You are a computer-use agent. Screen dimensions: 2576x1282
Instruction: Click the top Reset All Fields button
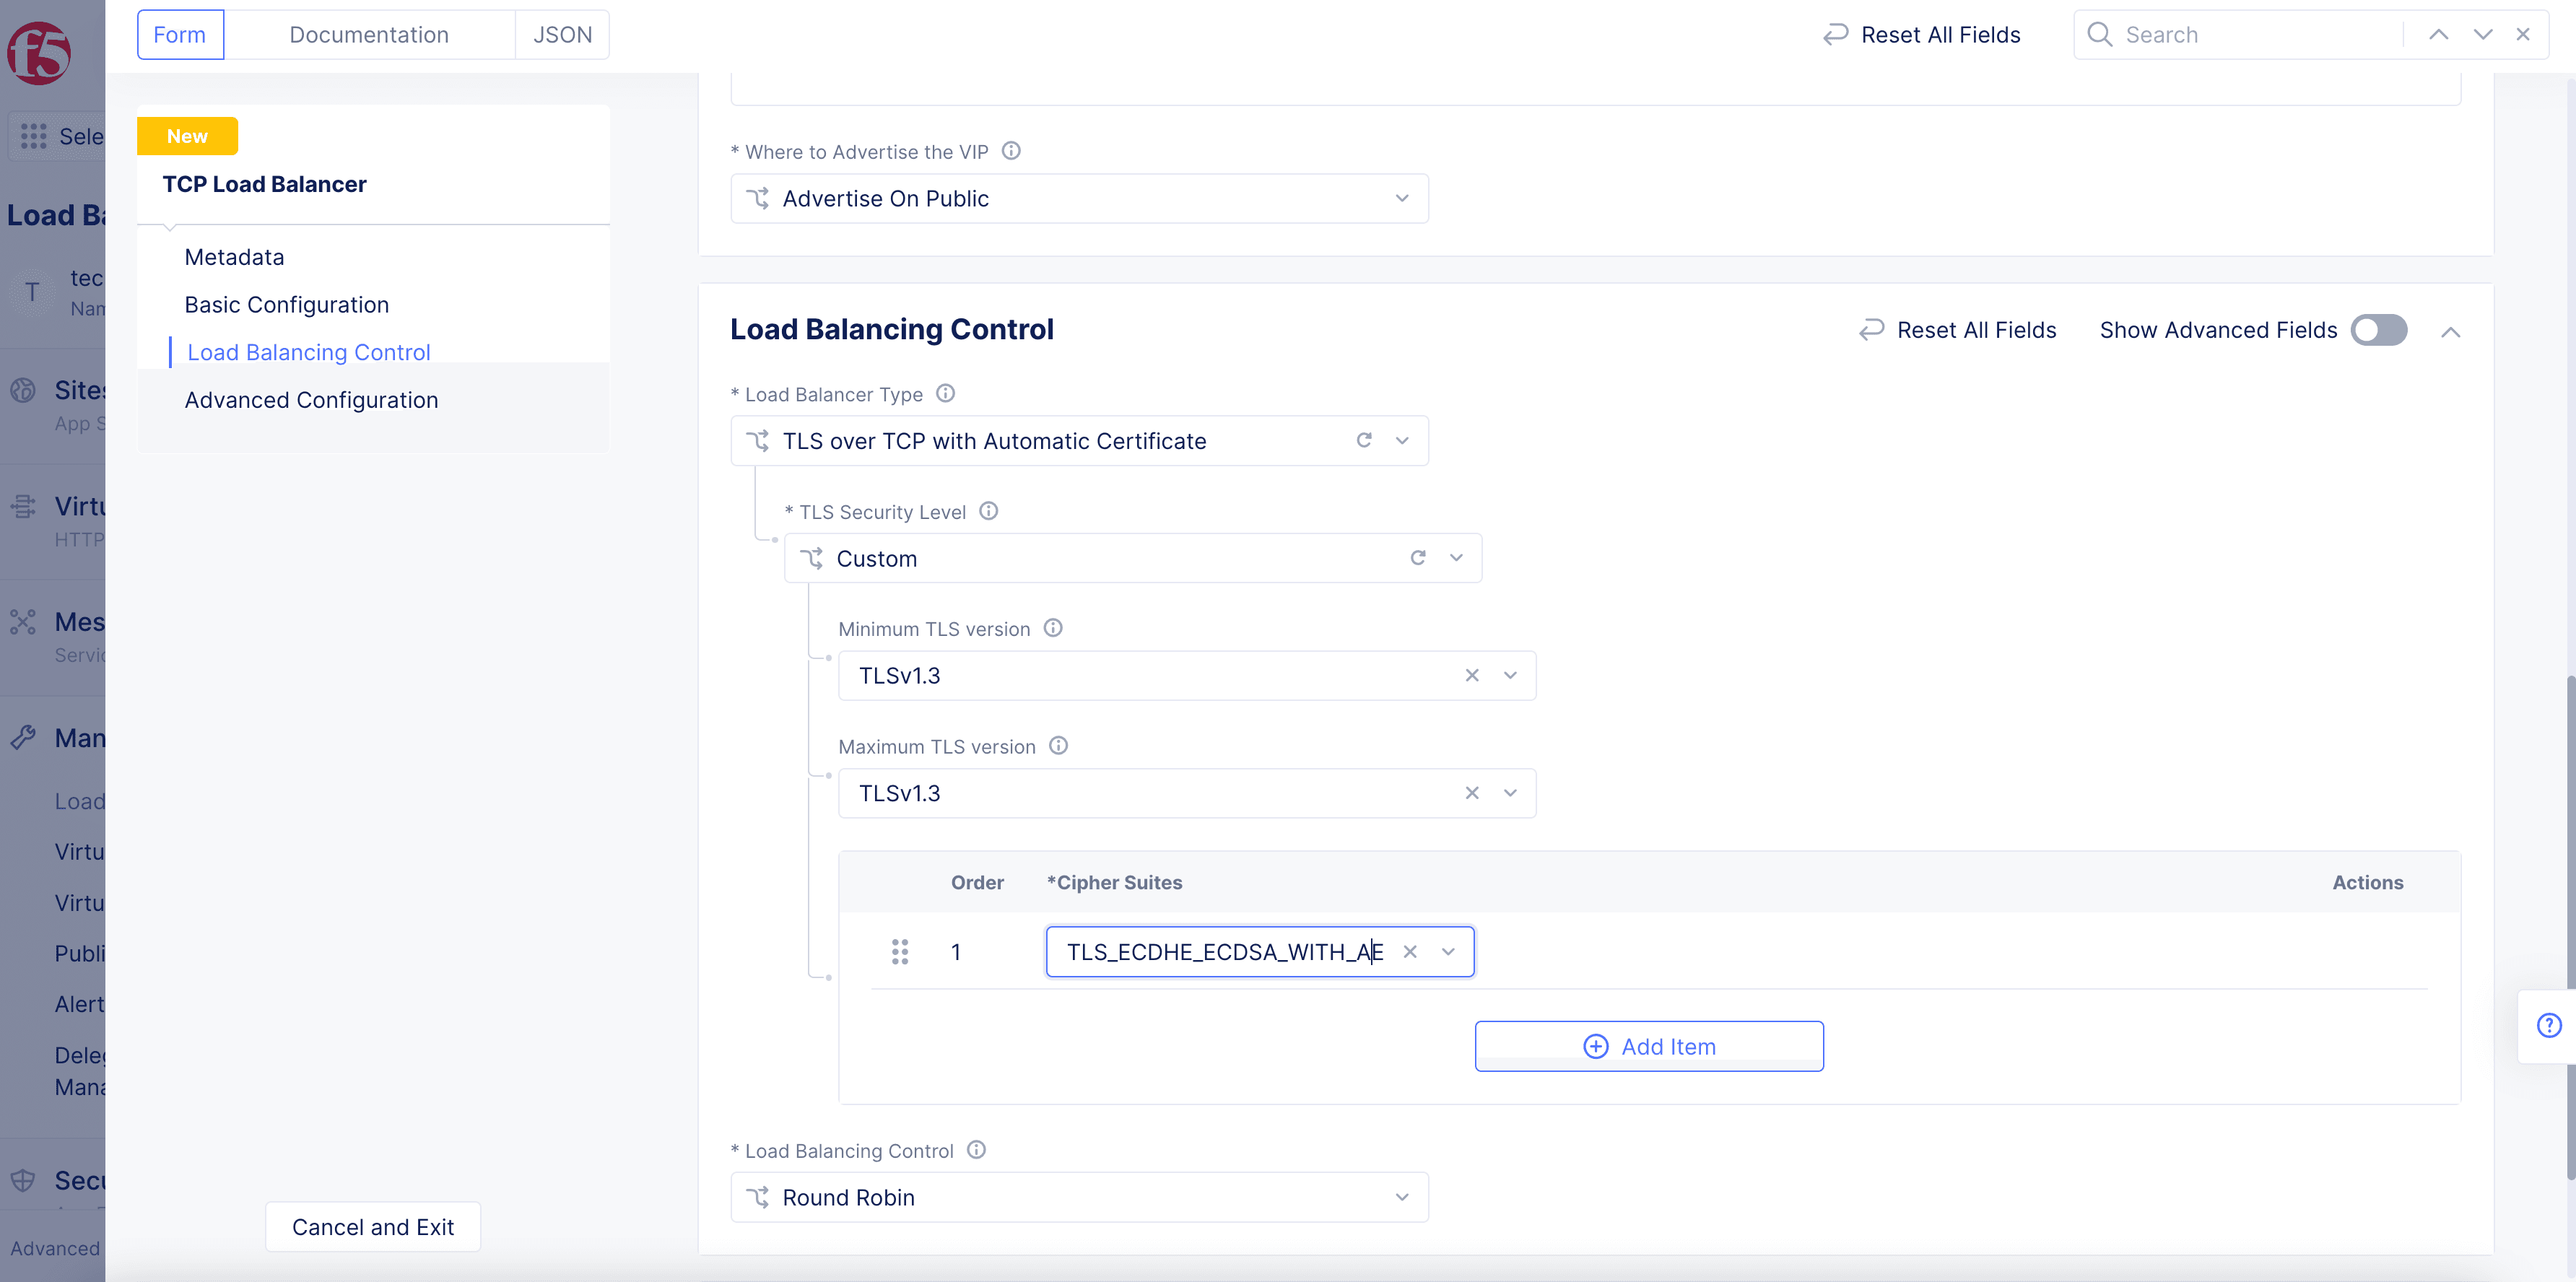(x=1922, y=35)
